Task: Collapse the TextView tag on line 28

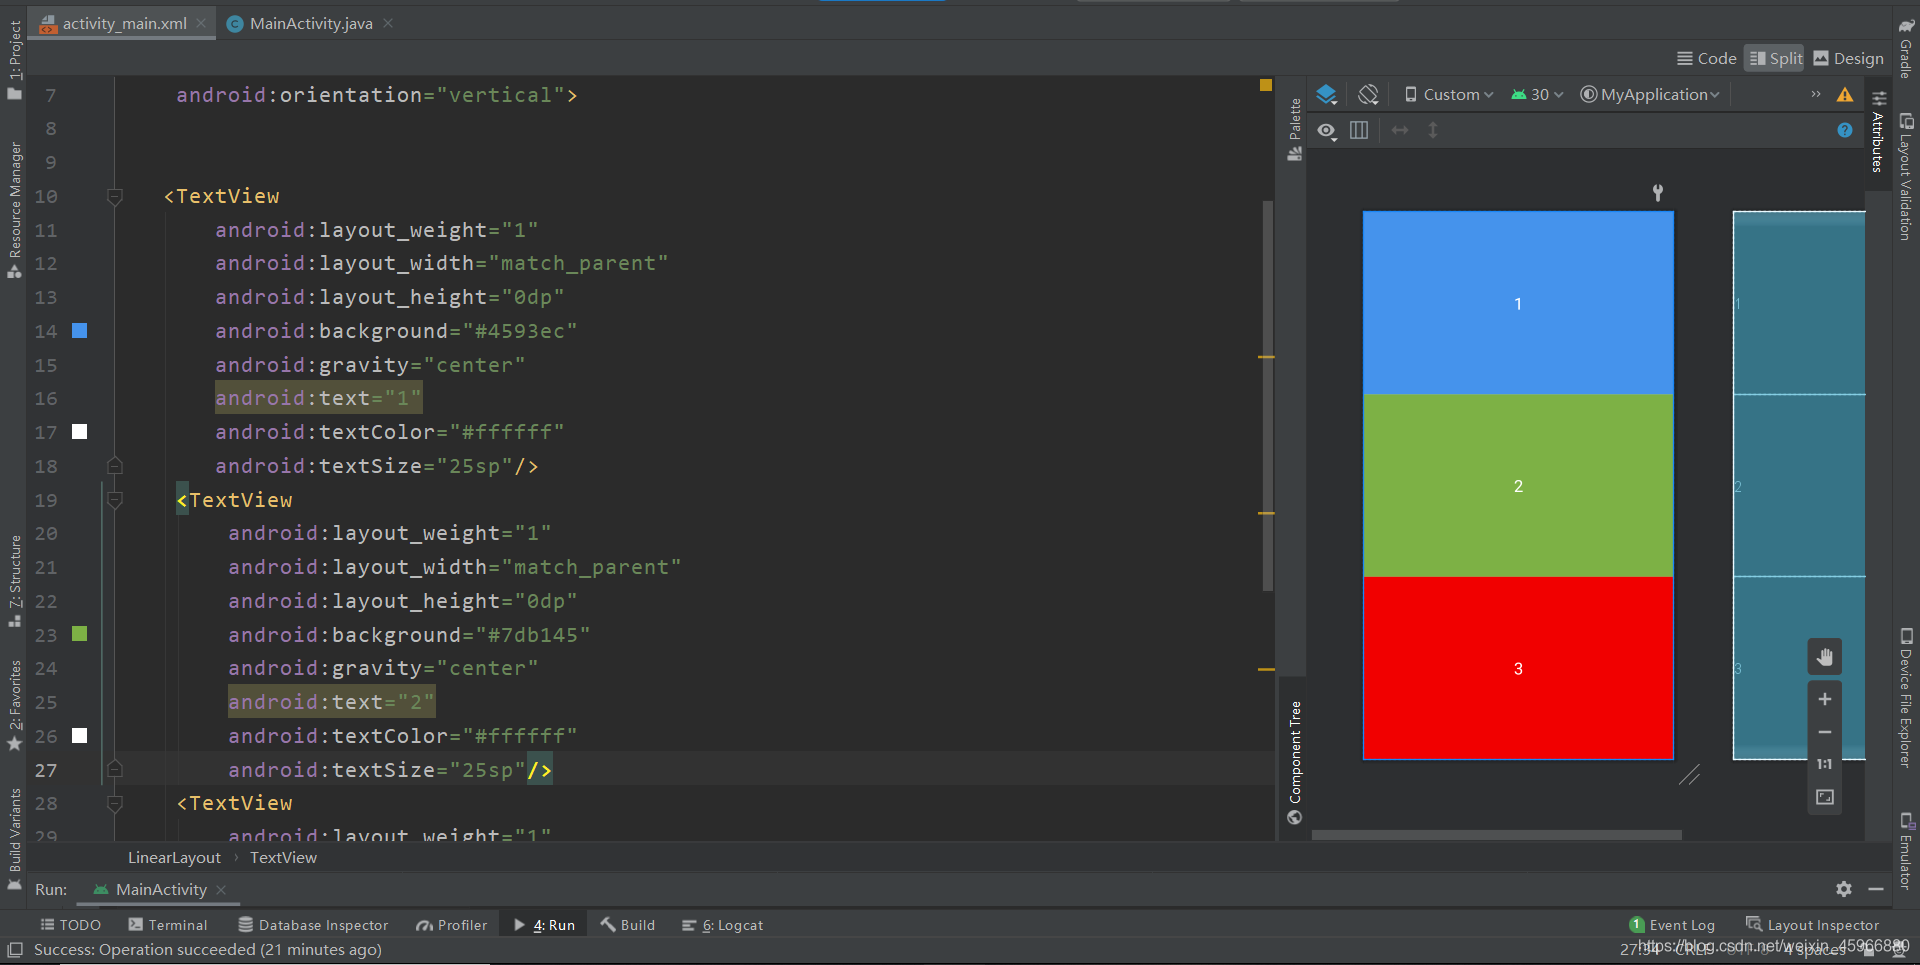Action: pyautogui.click(x=115, y=804)
